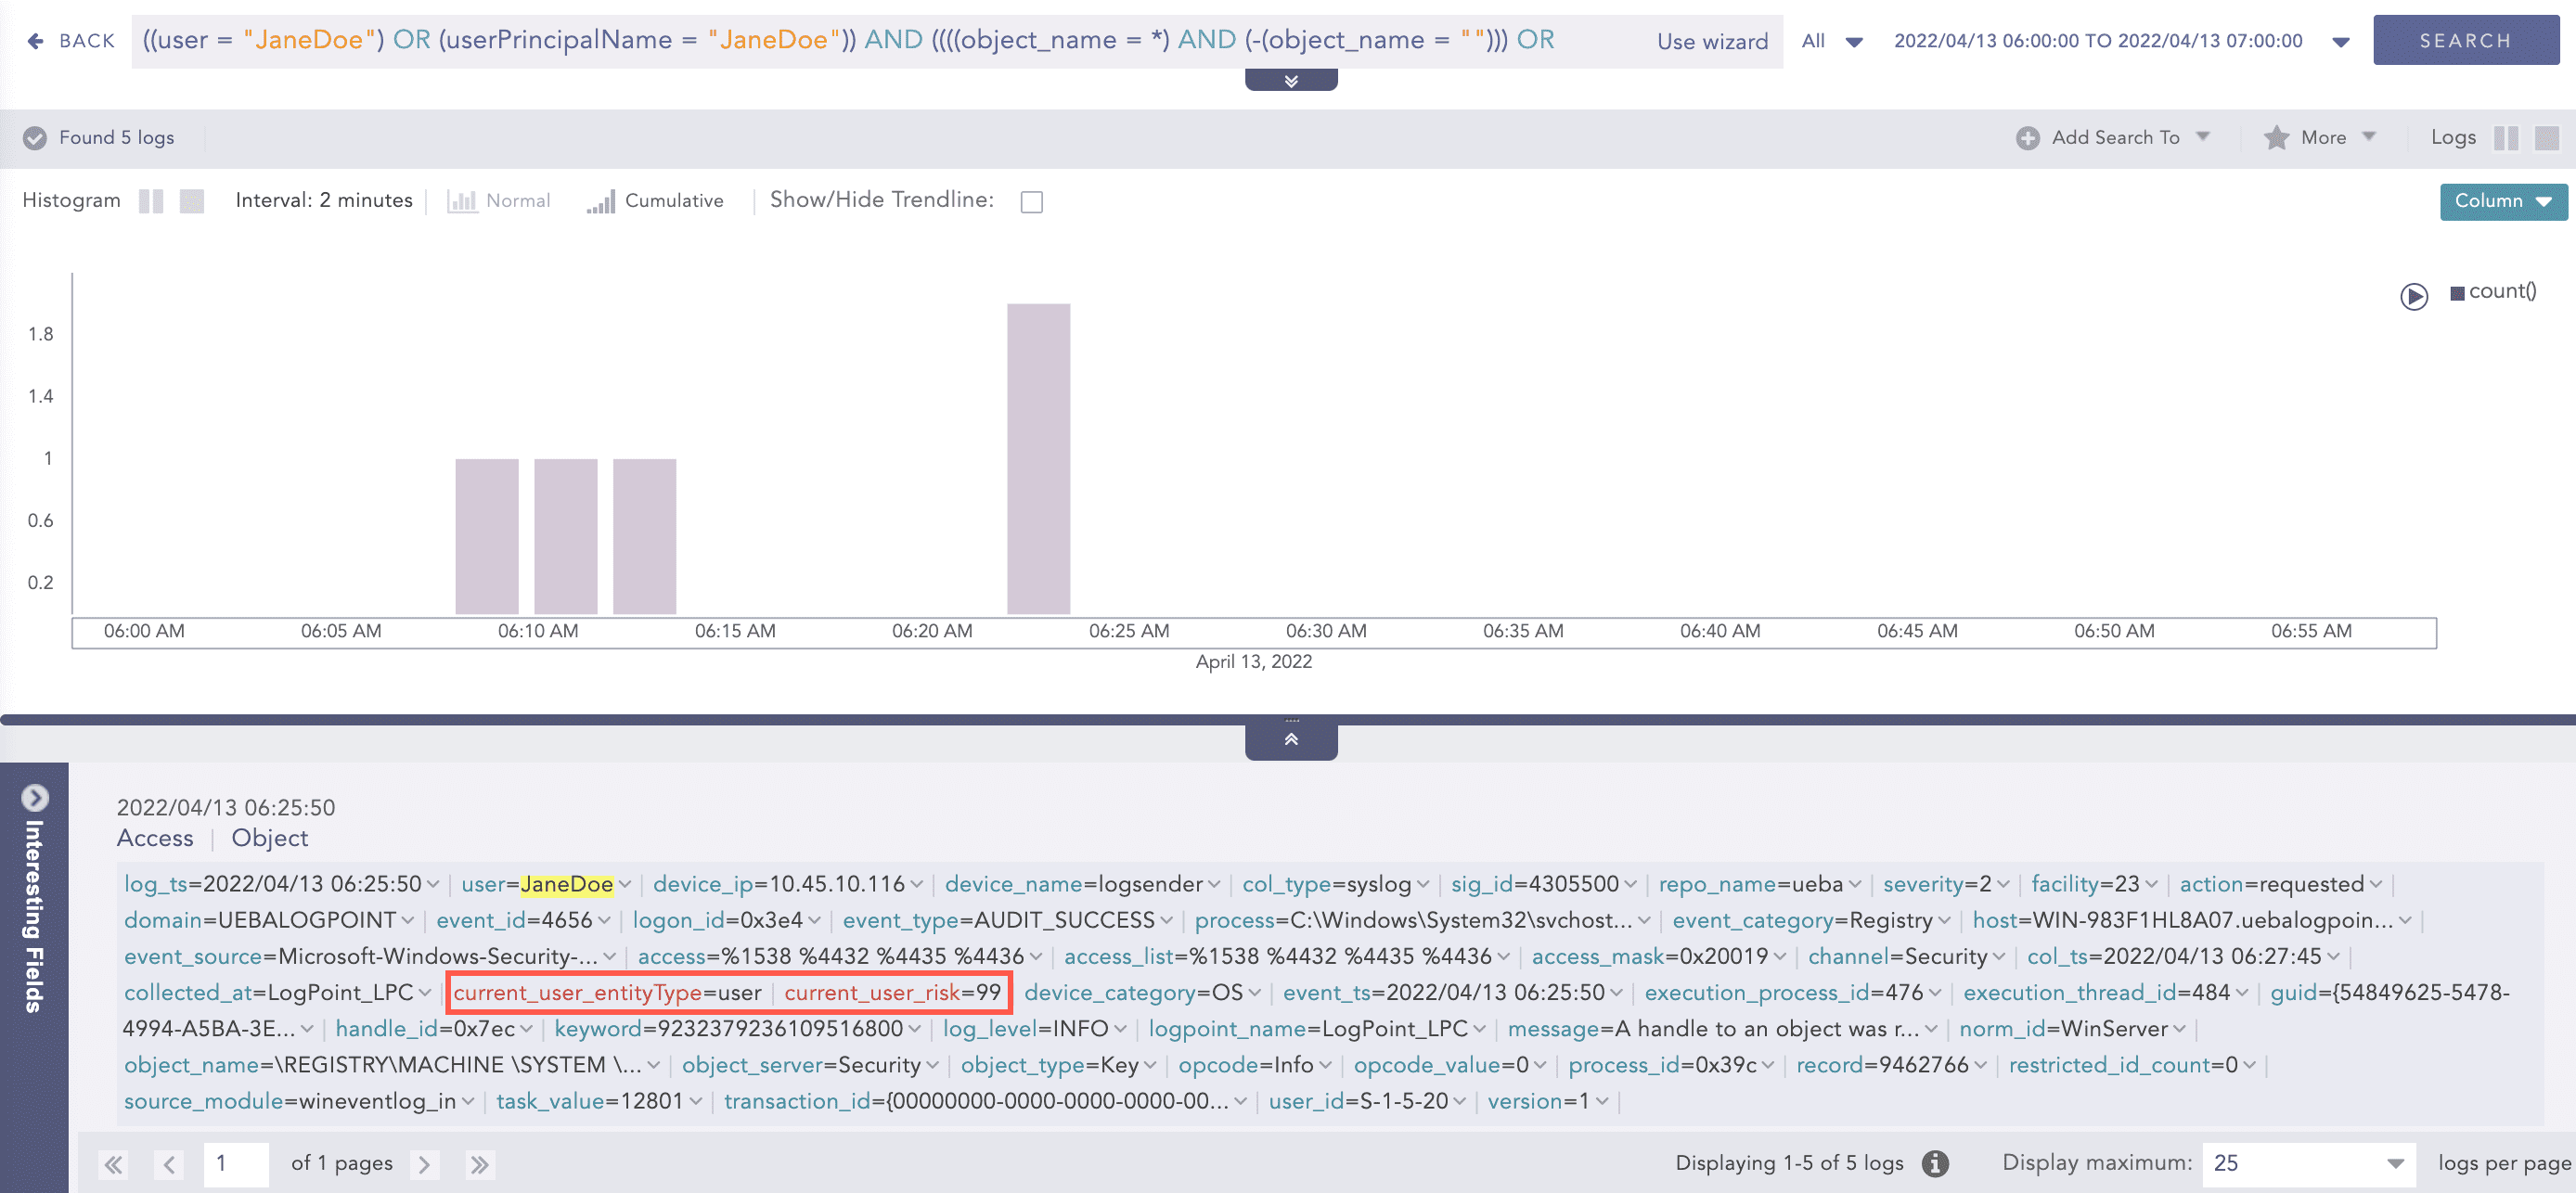
Task: Enable the Show/Hide Trendline checkbox
Action: coord(1031,202)
